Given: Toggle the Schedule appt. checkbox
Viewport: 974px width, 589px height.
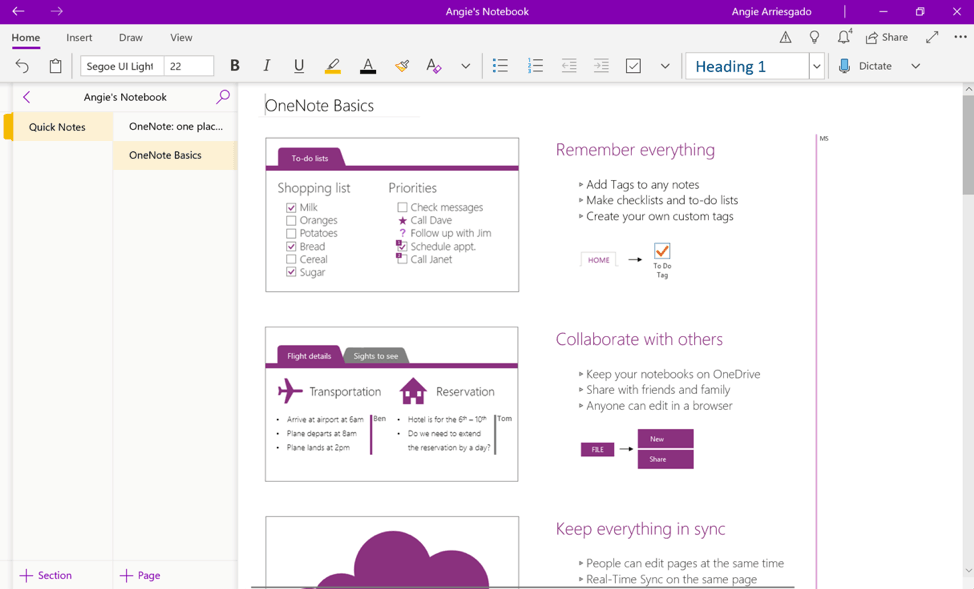Looking at the screenshot, I should [x=402, y=246].
